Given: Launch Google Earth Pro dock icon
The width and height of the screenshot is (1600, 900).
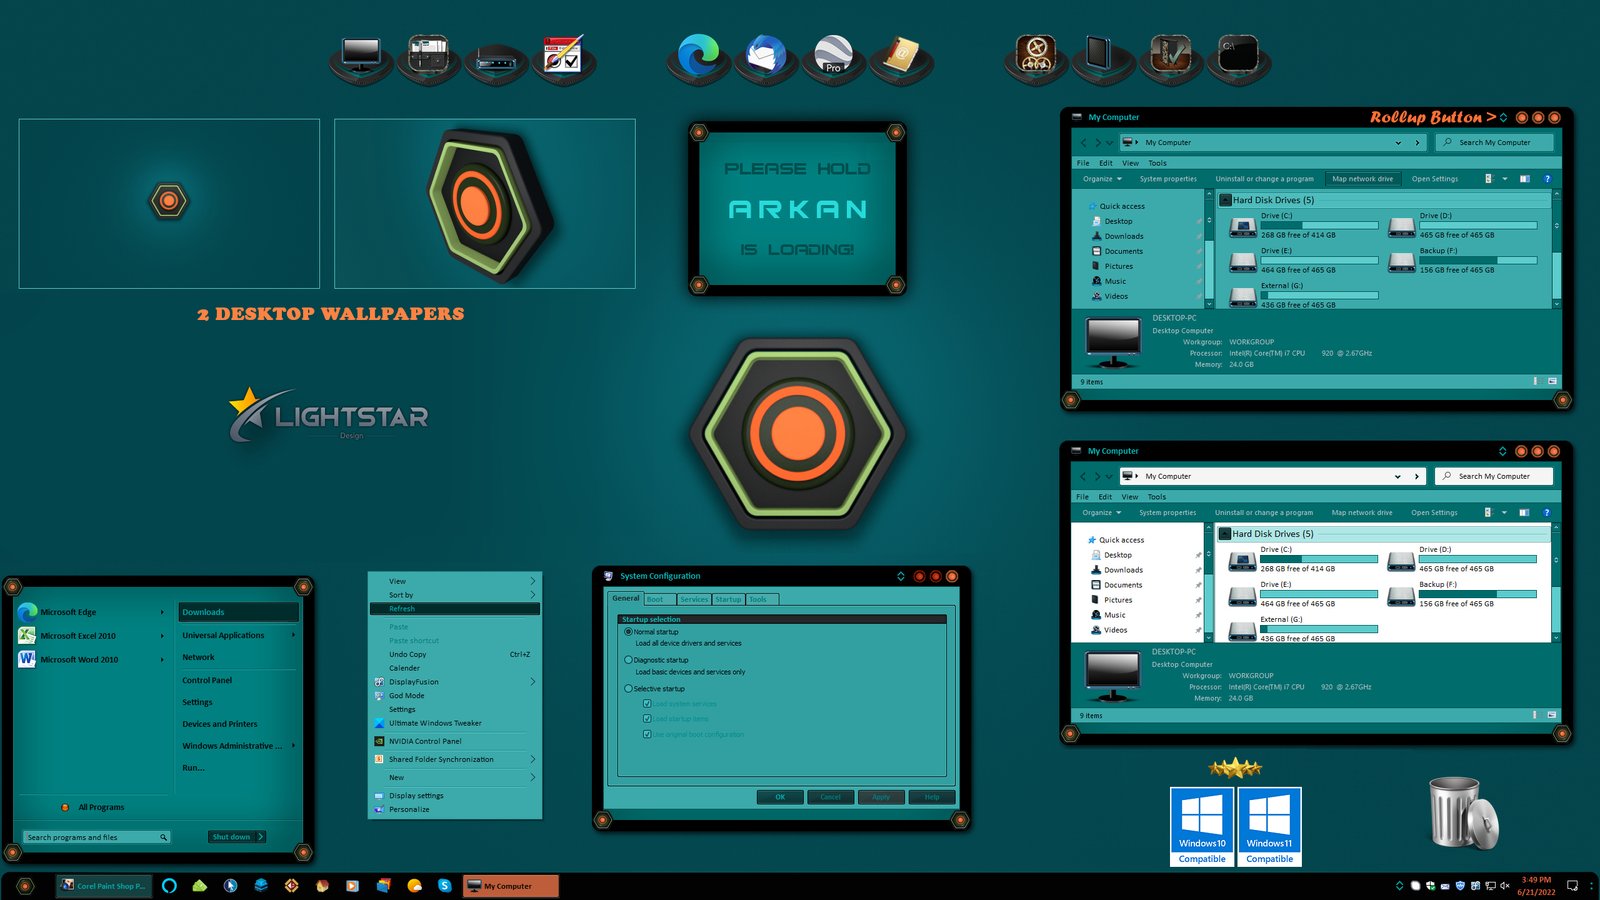Looking at the screenshot, I should 833,54.
